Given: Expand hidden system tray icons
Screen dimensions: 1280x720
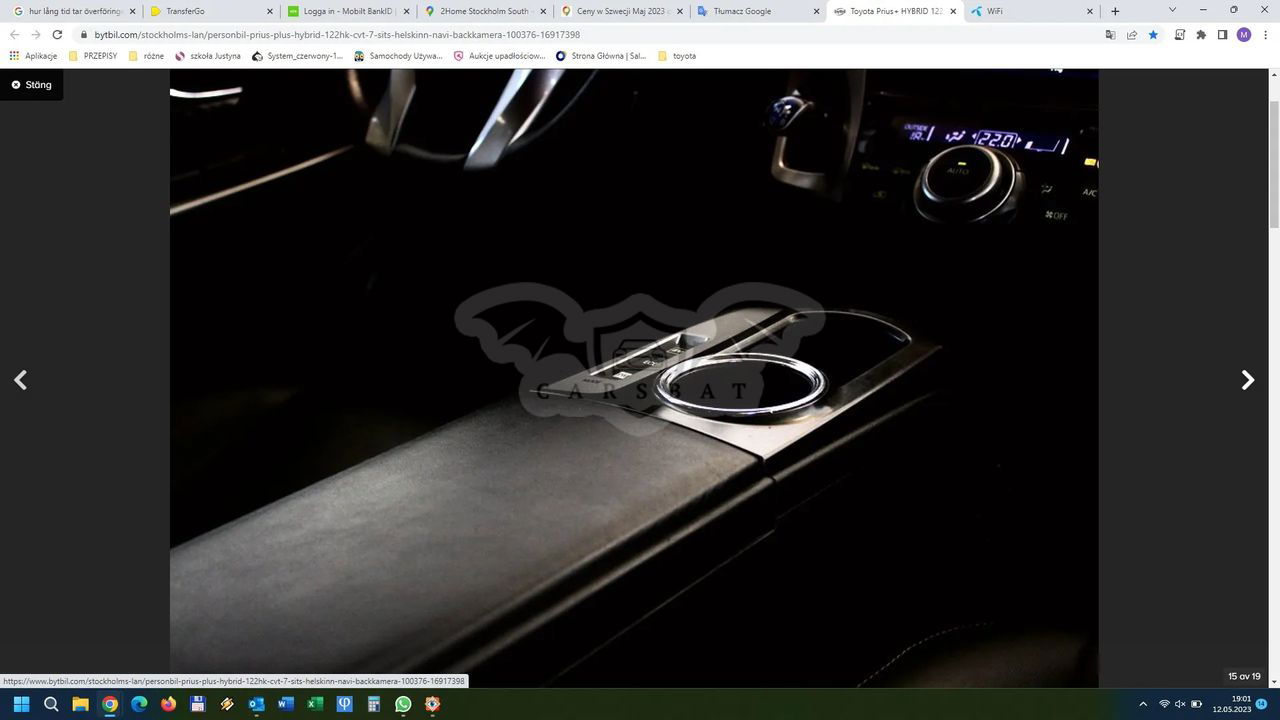Looking at the screenshot, I should (1143, 704).
